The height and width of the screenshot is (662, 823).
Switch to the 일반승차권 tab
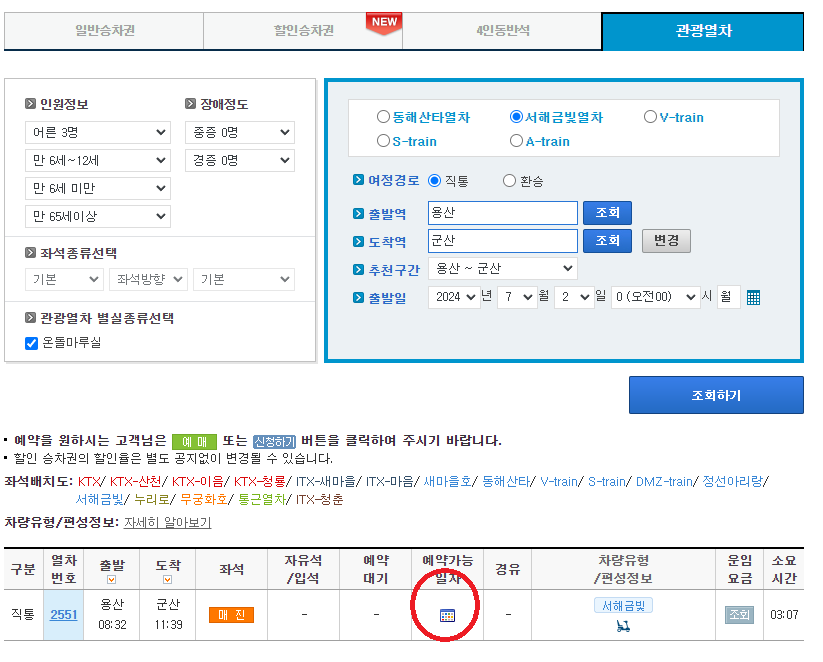(103, 30)
